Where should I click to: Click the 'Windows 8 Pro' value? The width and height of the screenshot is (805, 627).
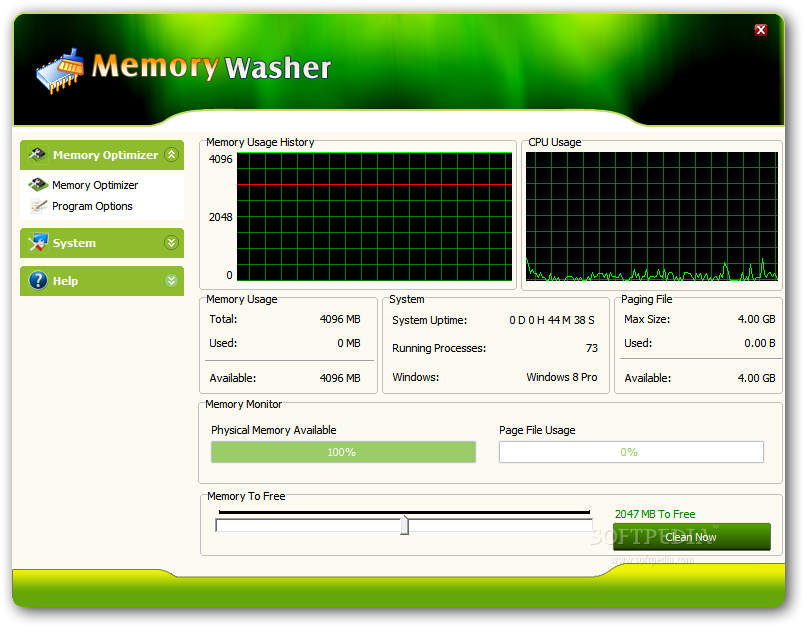pos(562,377)
